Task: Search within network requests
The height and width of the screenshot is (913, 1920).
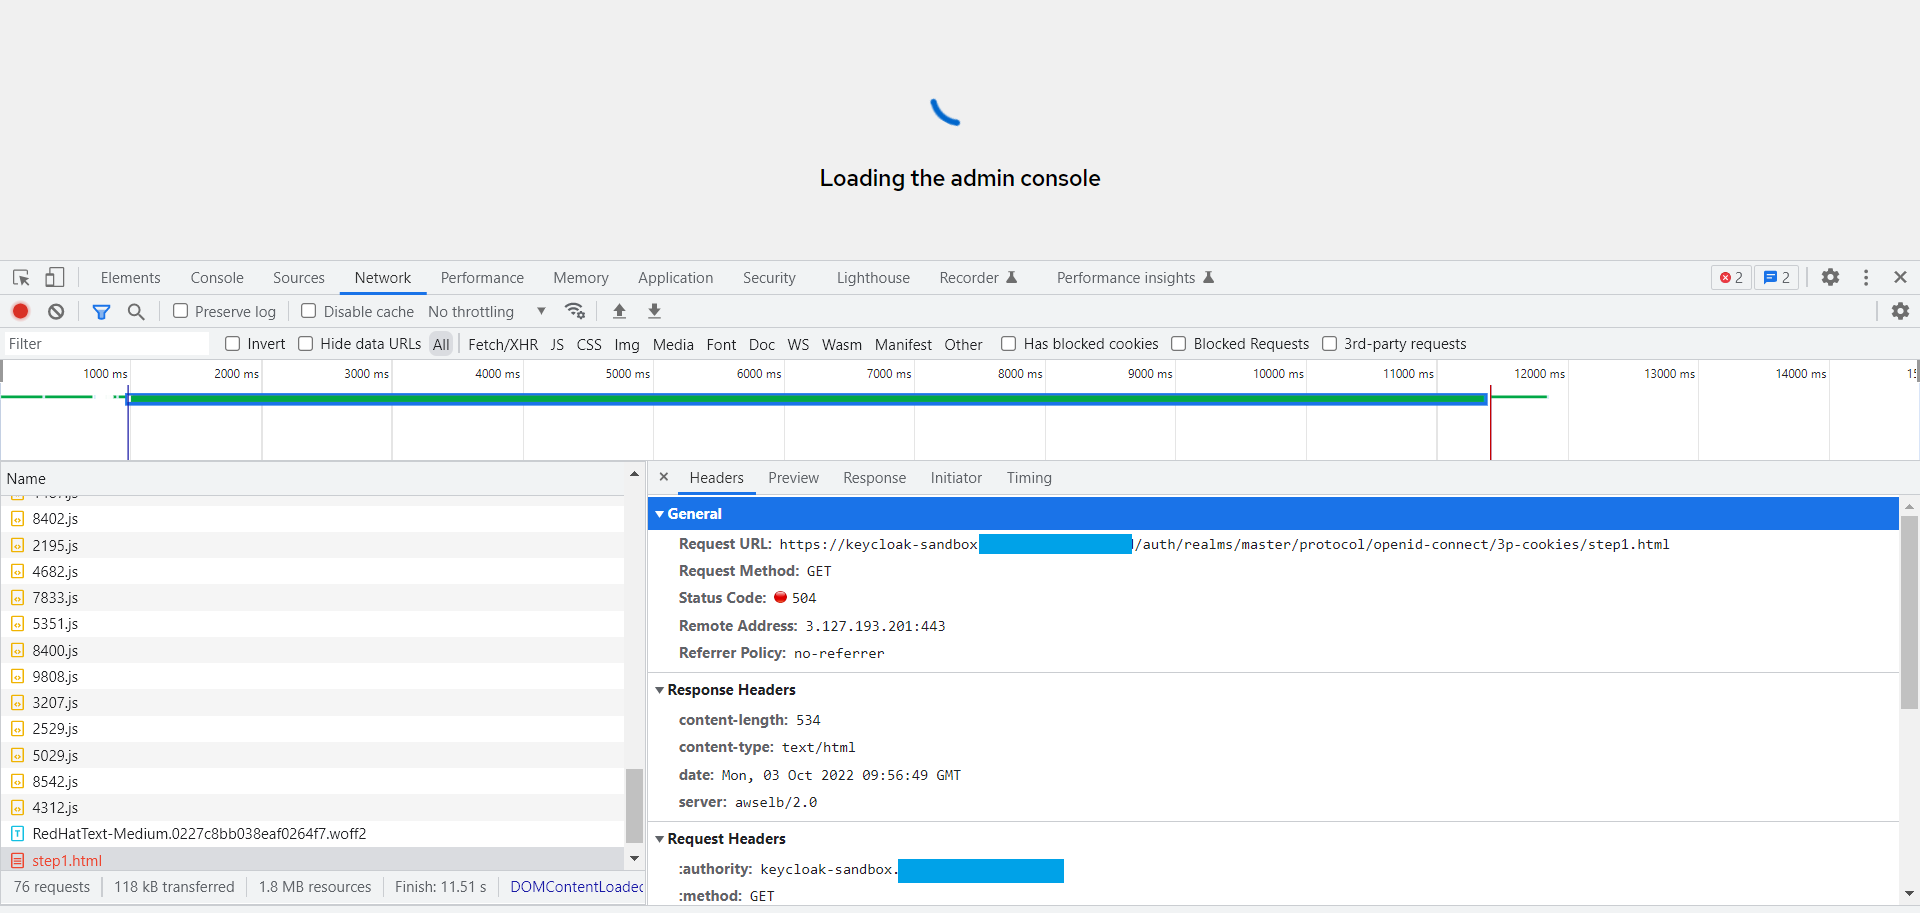Action: coord(137,311)
